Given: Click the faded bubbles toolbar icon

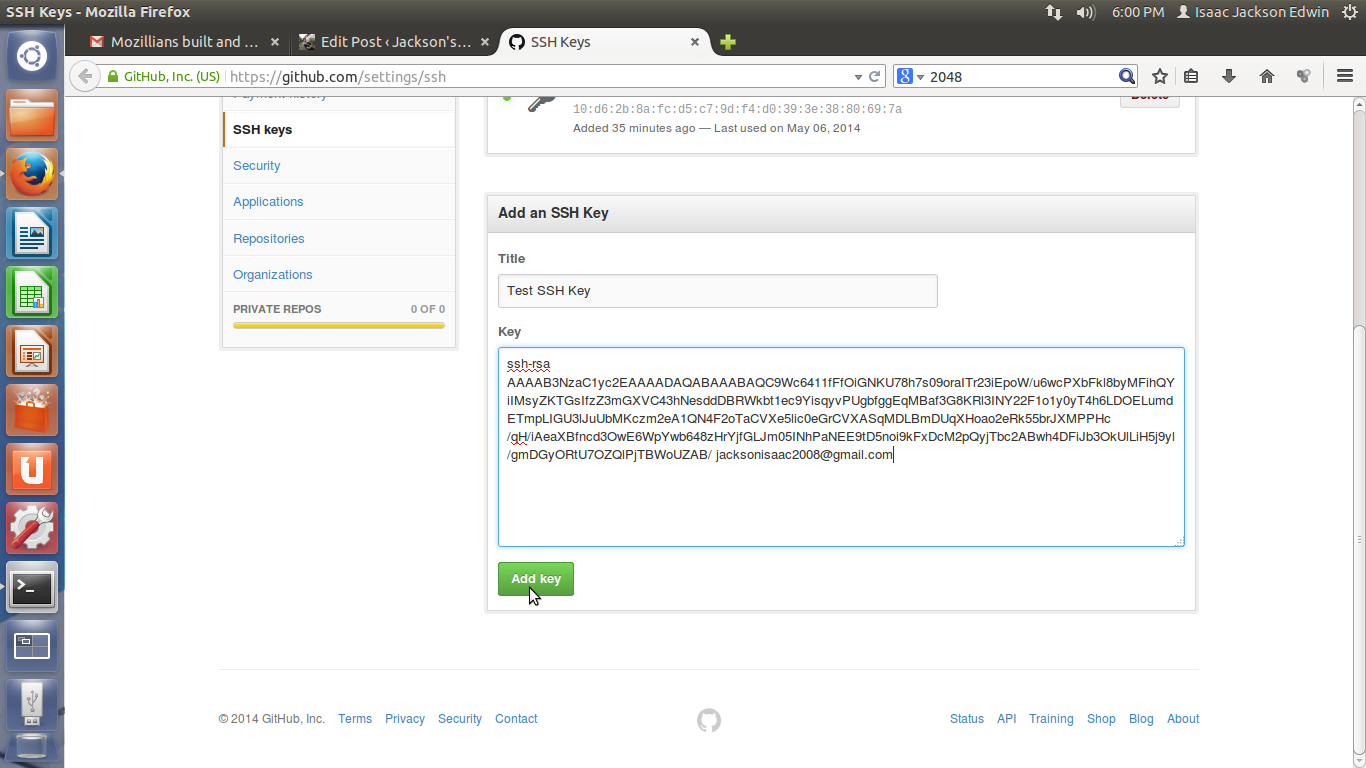Looking at the screenshot, I should coord(1303,76).
